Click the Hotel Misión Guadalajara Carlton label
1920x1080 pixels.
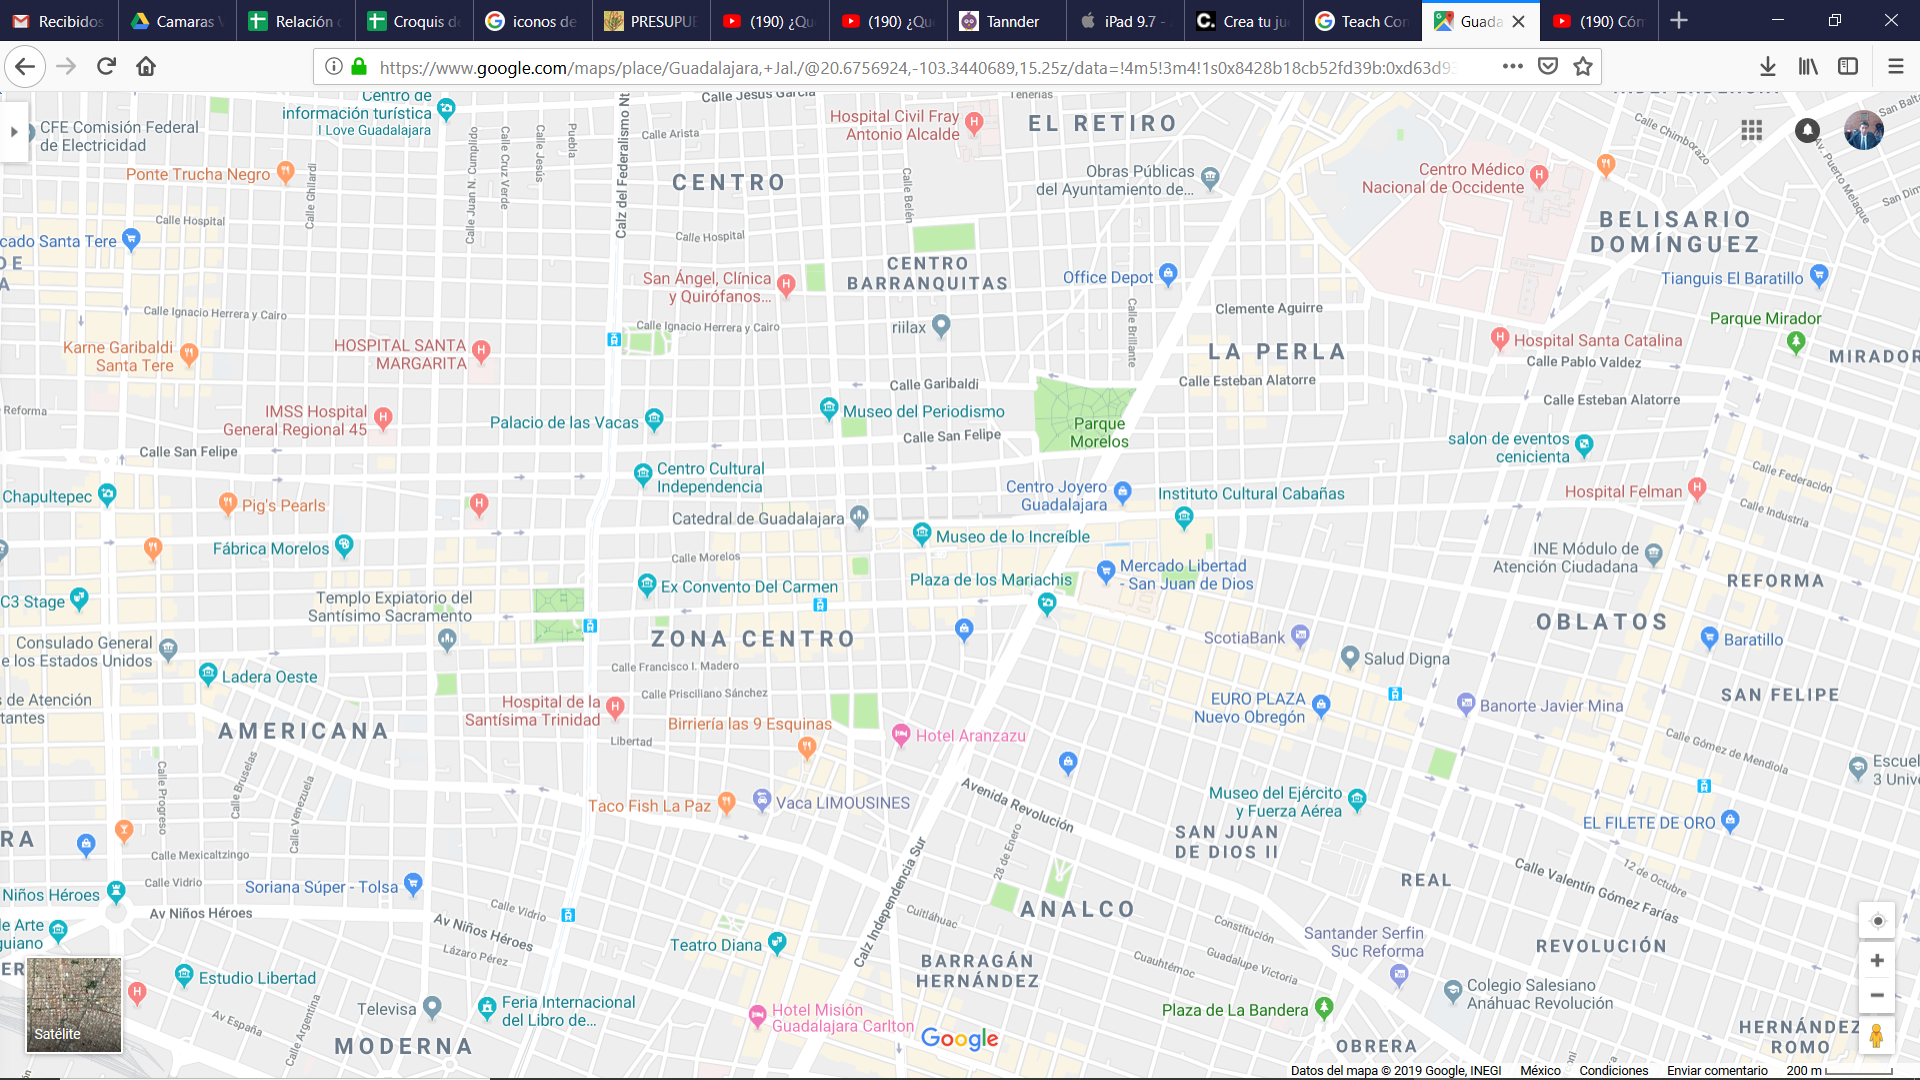(843, 1018)
